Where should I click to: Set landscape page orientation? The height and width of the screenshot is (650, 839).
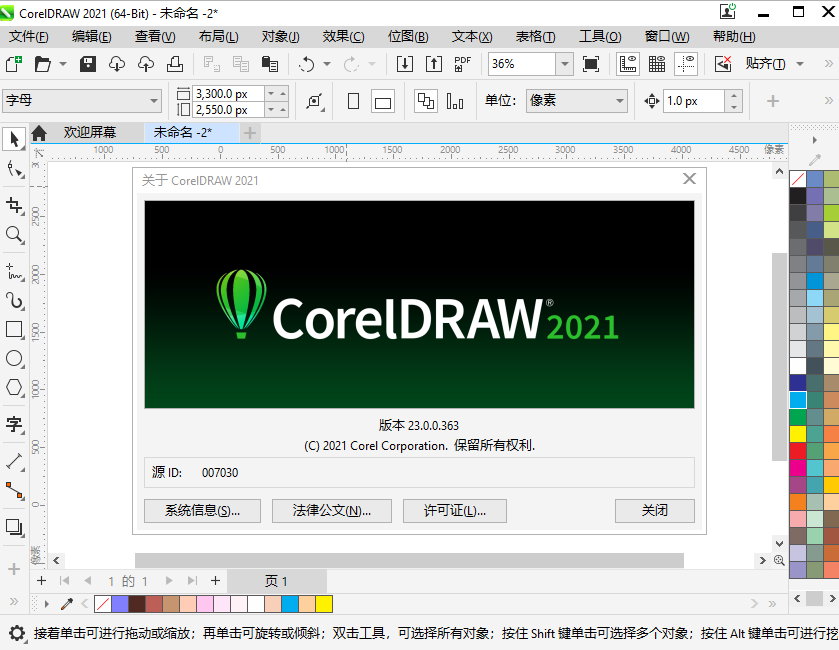coord(383,101)
